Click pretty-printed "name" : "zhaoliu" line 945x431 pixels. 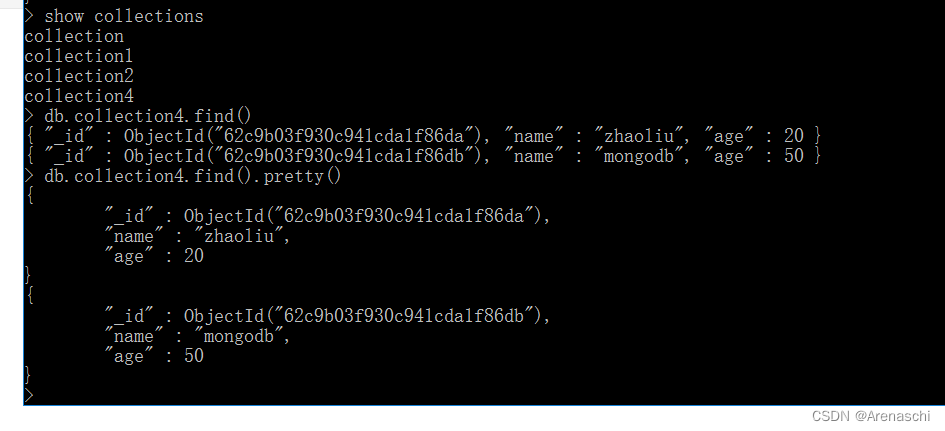point(198,236)
